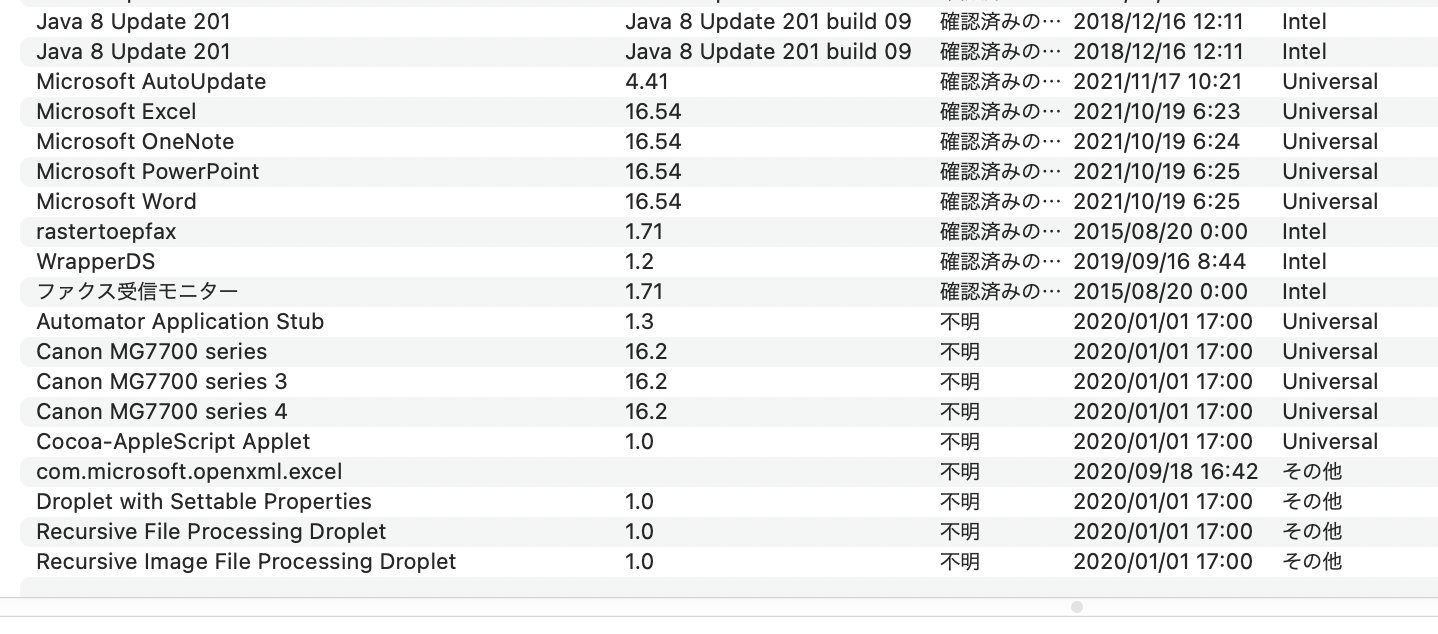The image size is (1438, 634).
Task: Click the 2021/11/17 10:21 modified date
Action: (x=1157, y=82)
